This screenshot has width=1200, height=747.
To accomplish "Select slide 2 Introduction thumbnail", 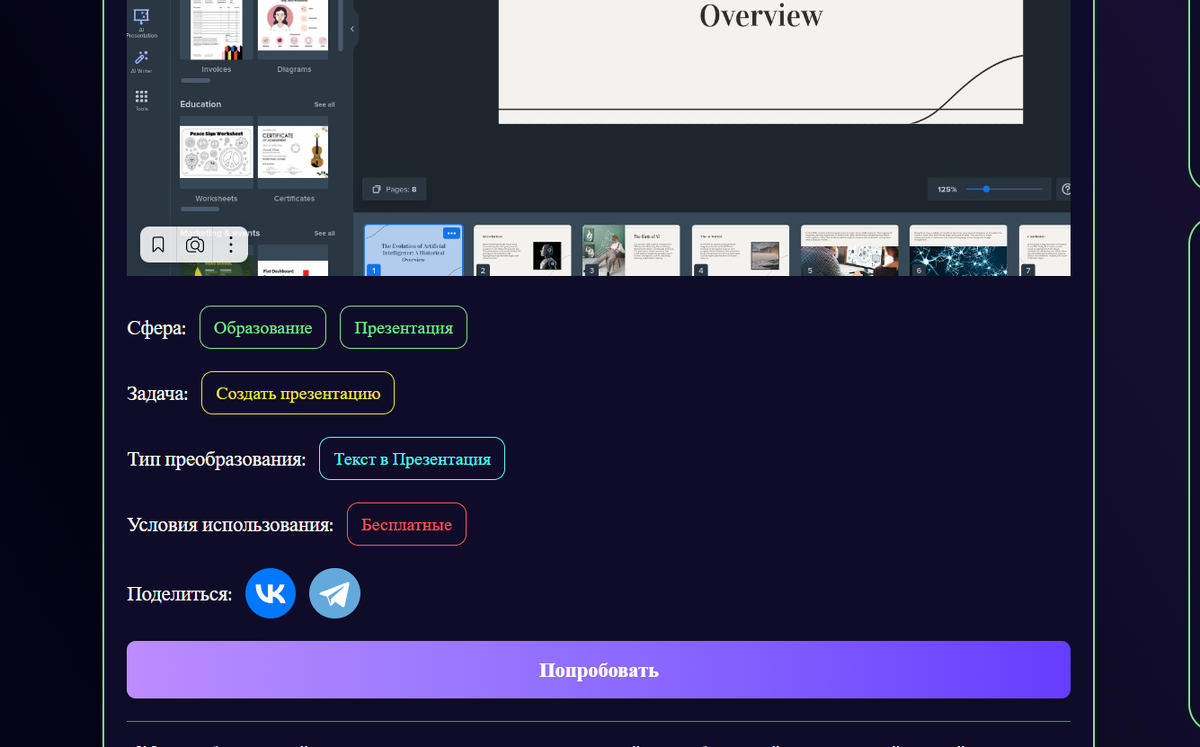I will (x=522, y=251).
